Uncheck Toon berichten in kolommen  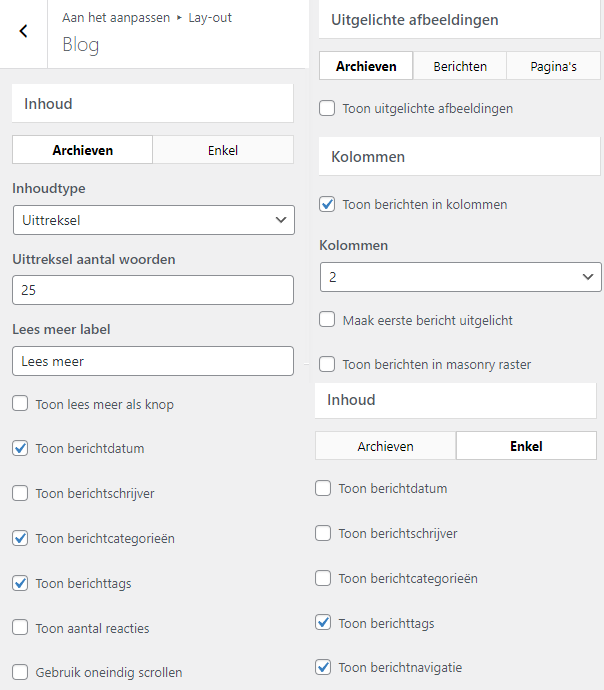327,204
